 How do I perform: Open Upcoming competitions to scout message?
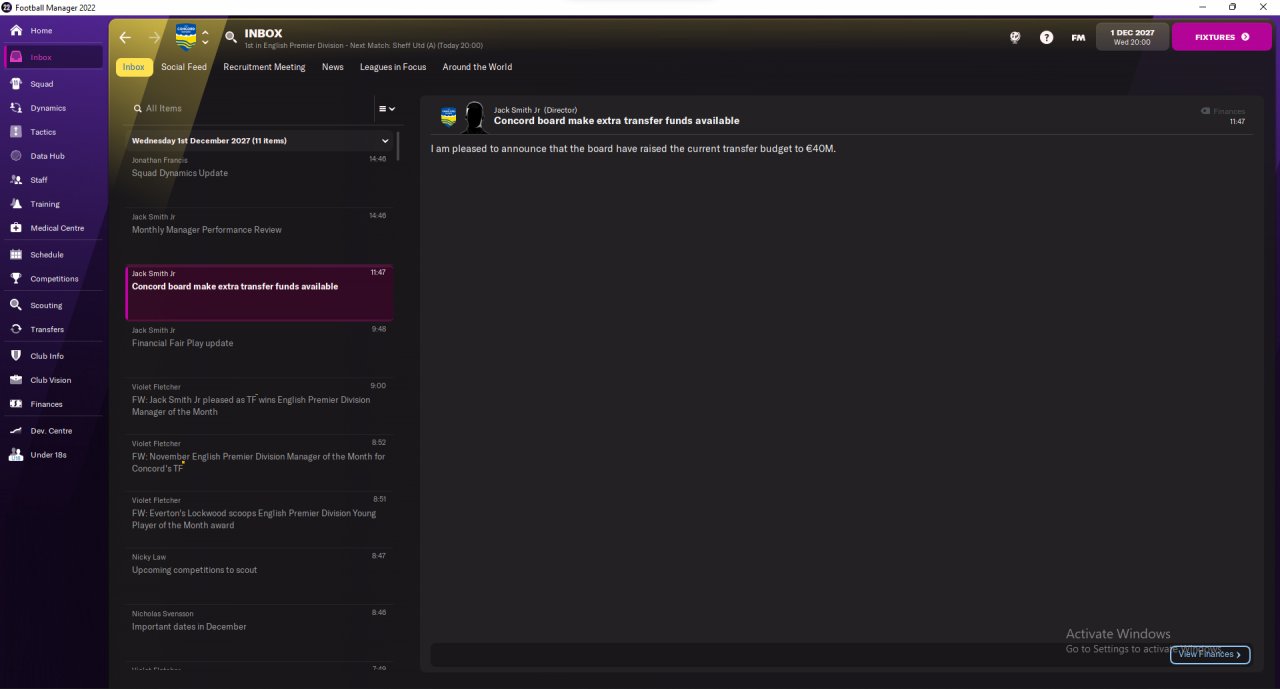click(x=259, y=577)
